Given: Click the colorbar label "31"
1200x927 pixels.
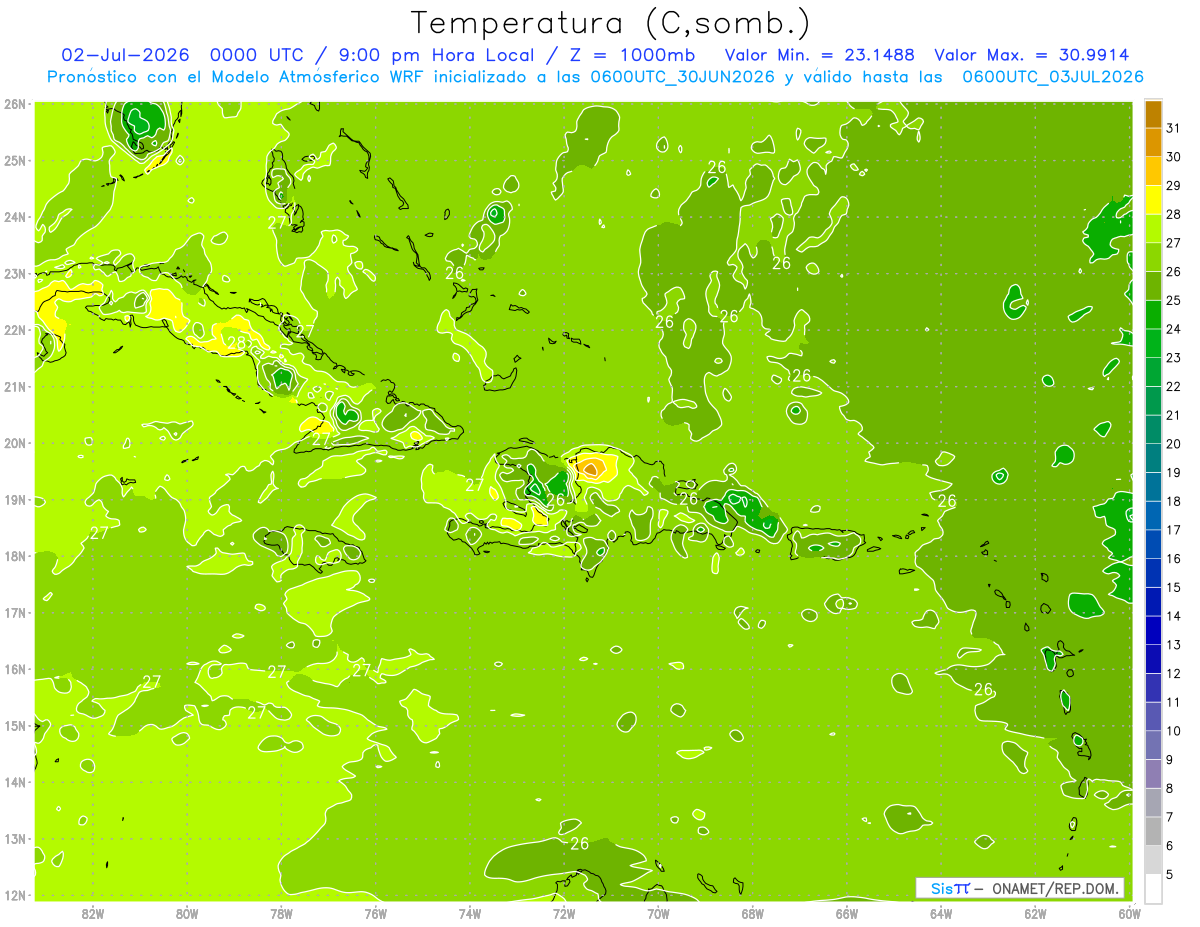Looking at the screenshot, I should (1173, 128).
